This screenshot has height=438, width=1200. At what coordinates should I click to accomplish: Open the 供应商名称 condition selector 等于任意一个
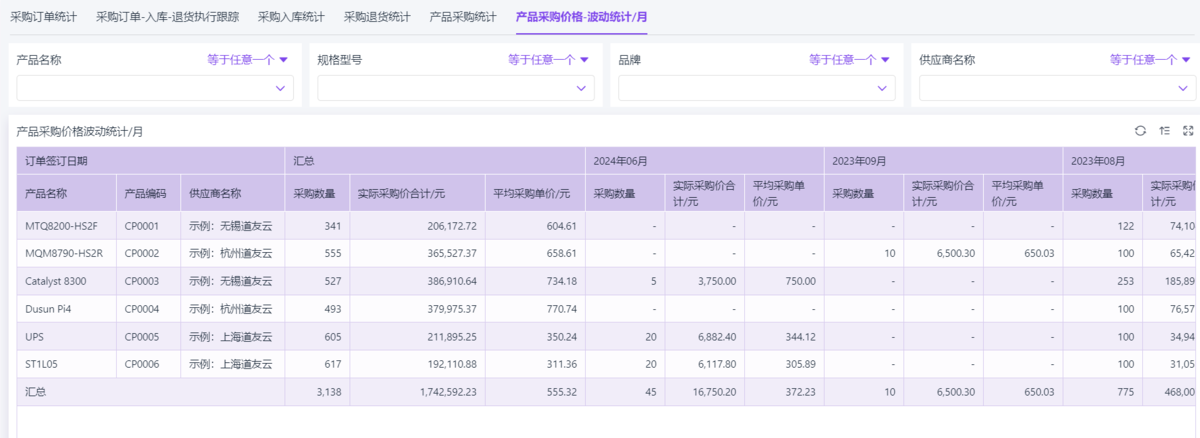pos(1150,60)
